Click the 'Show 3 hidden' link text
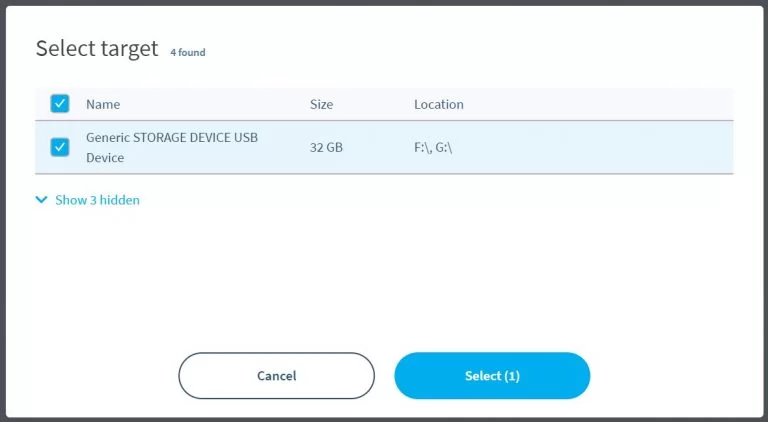Image resolution: width=768 pixels, height=422 pixels. 97,200
